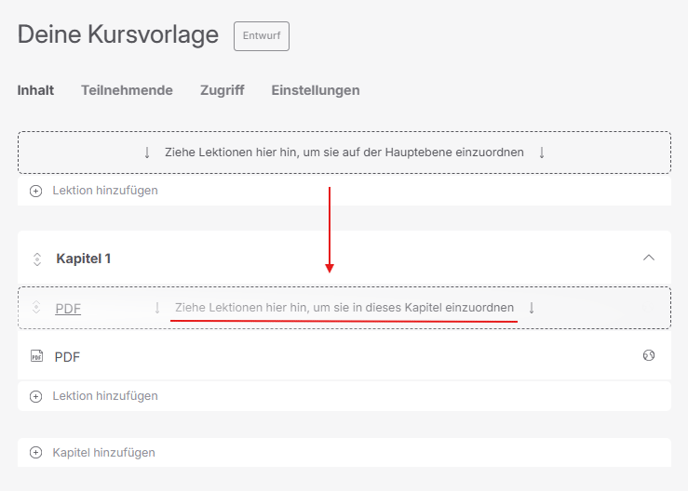Open the PDF lesson row
This screenshot has height=491, width=688.
(344, 356)
